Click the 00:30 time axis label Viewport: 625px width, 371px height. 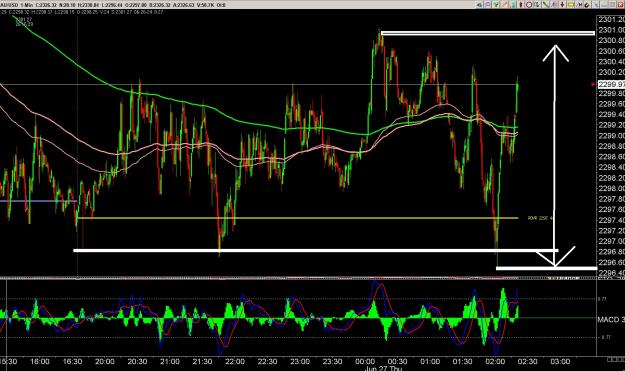(x=397, y=361)
